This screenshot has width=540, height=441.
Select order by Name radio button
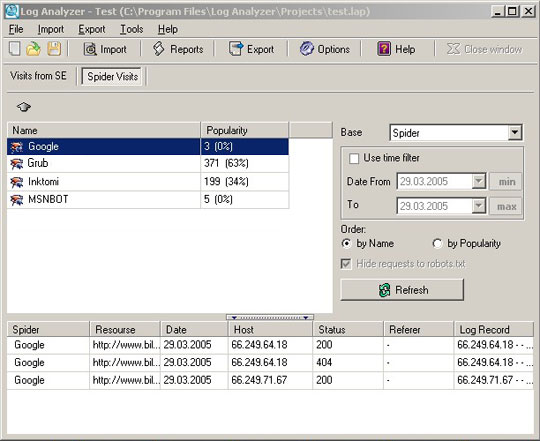point(346,243)
